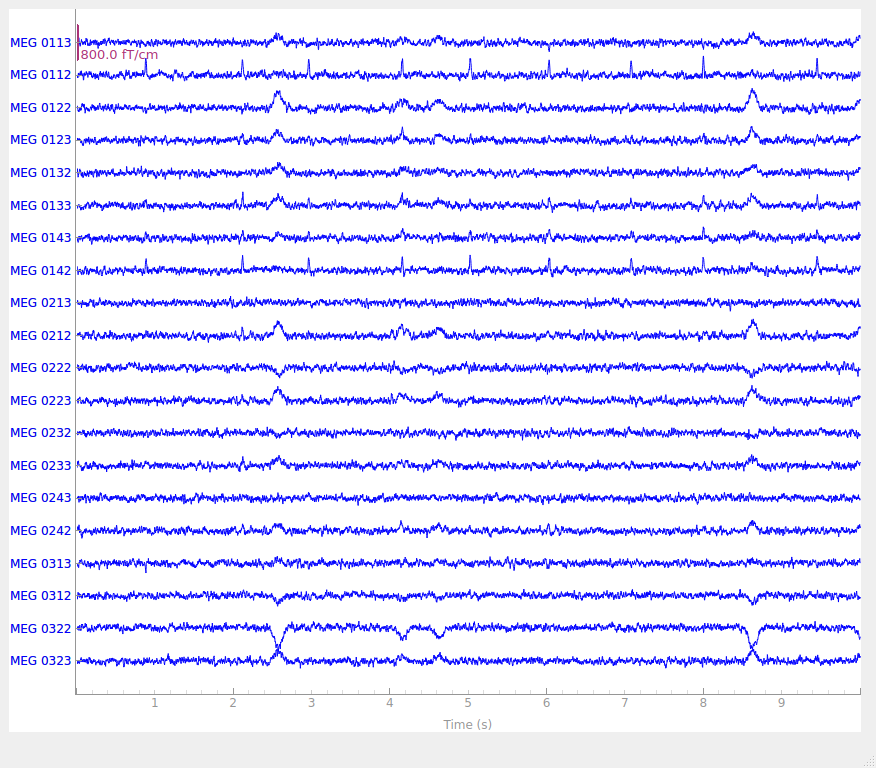Viewport: 876px width, 768px height.
Task: Click the MEG 0122 channel name
Action: point(41,108)
